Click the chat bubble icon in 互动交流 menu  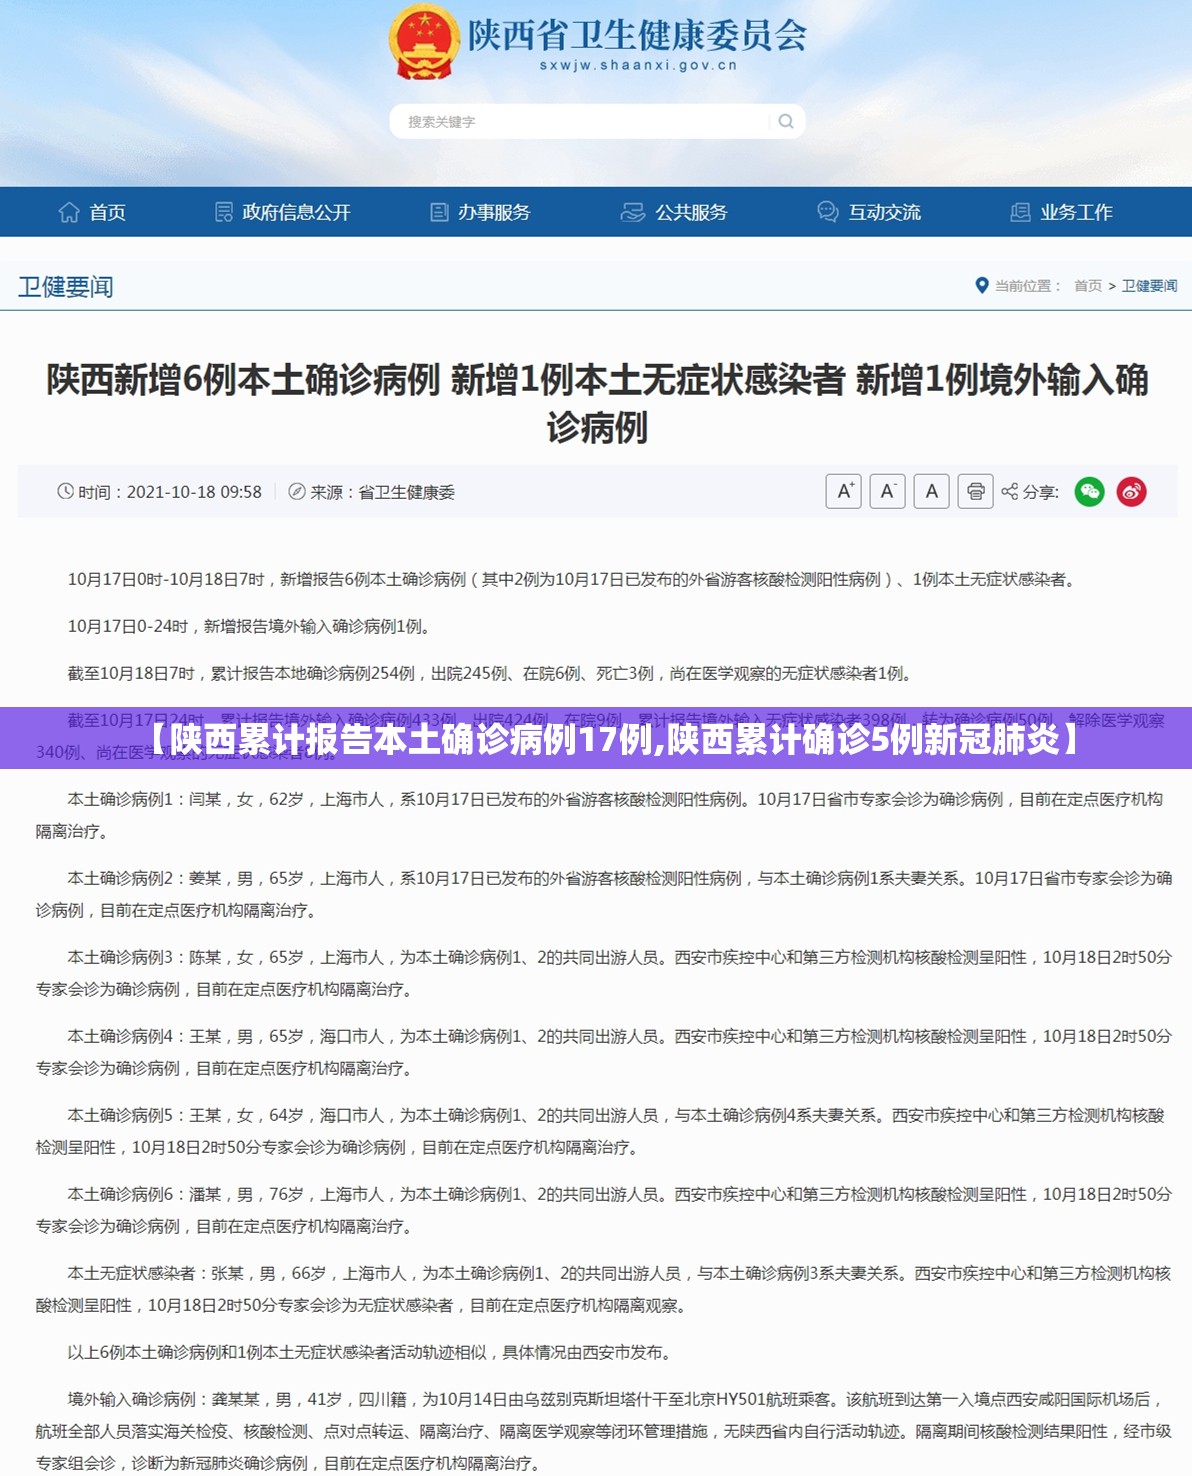828,212
